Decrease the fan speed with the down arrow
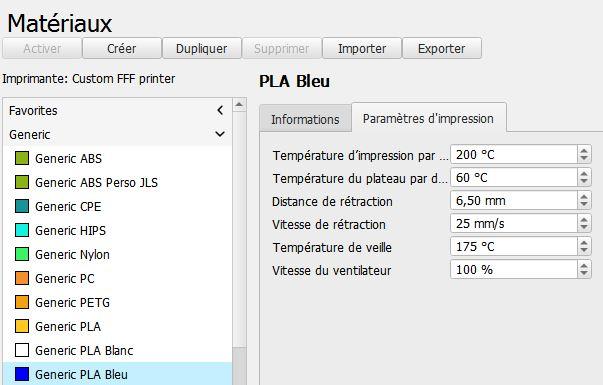The height and width of the screenshot is (385, 603). click(584, 273)
